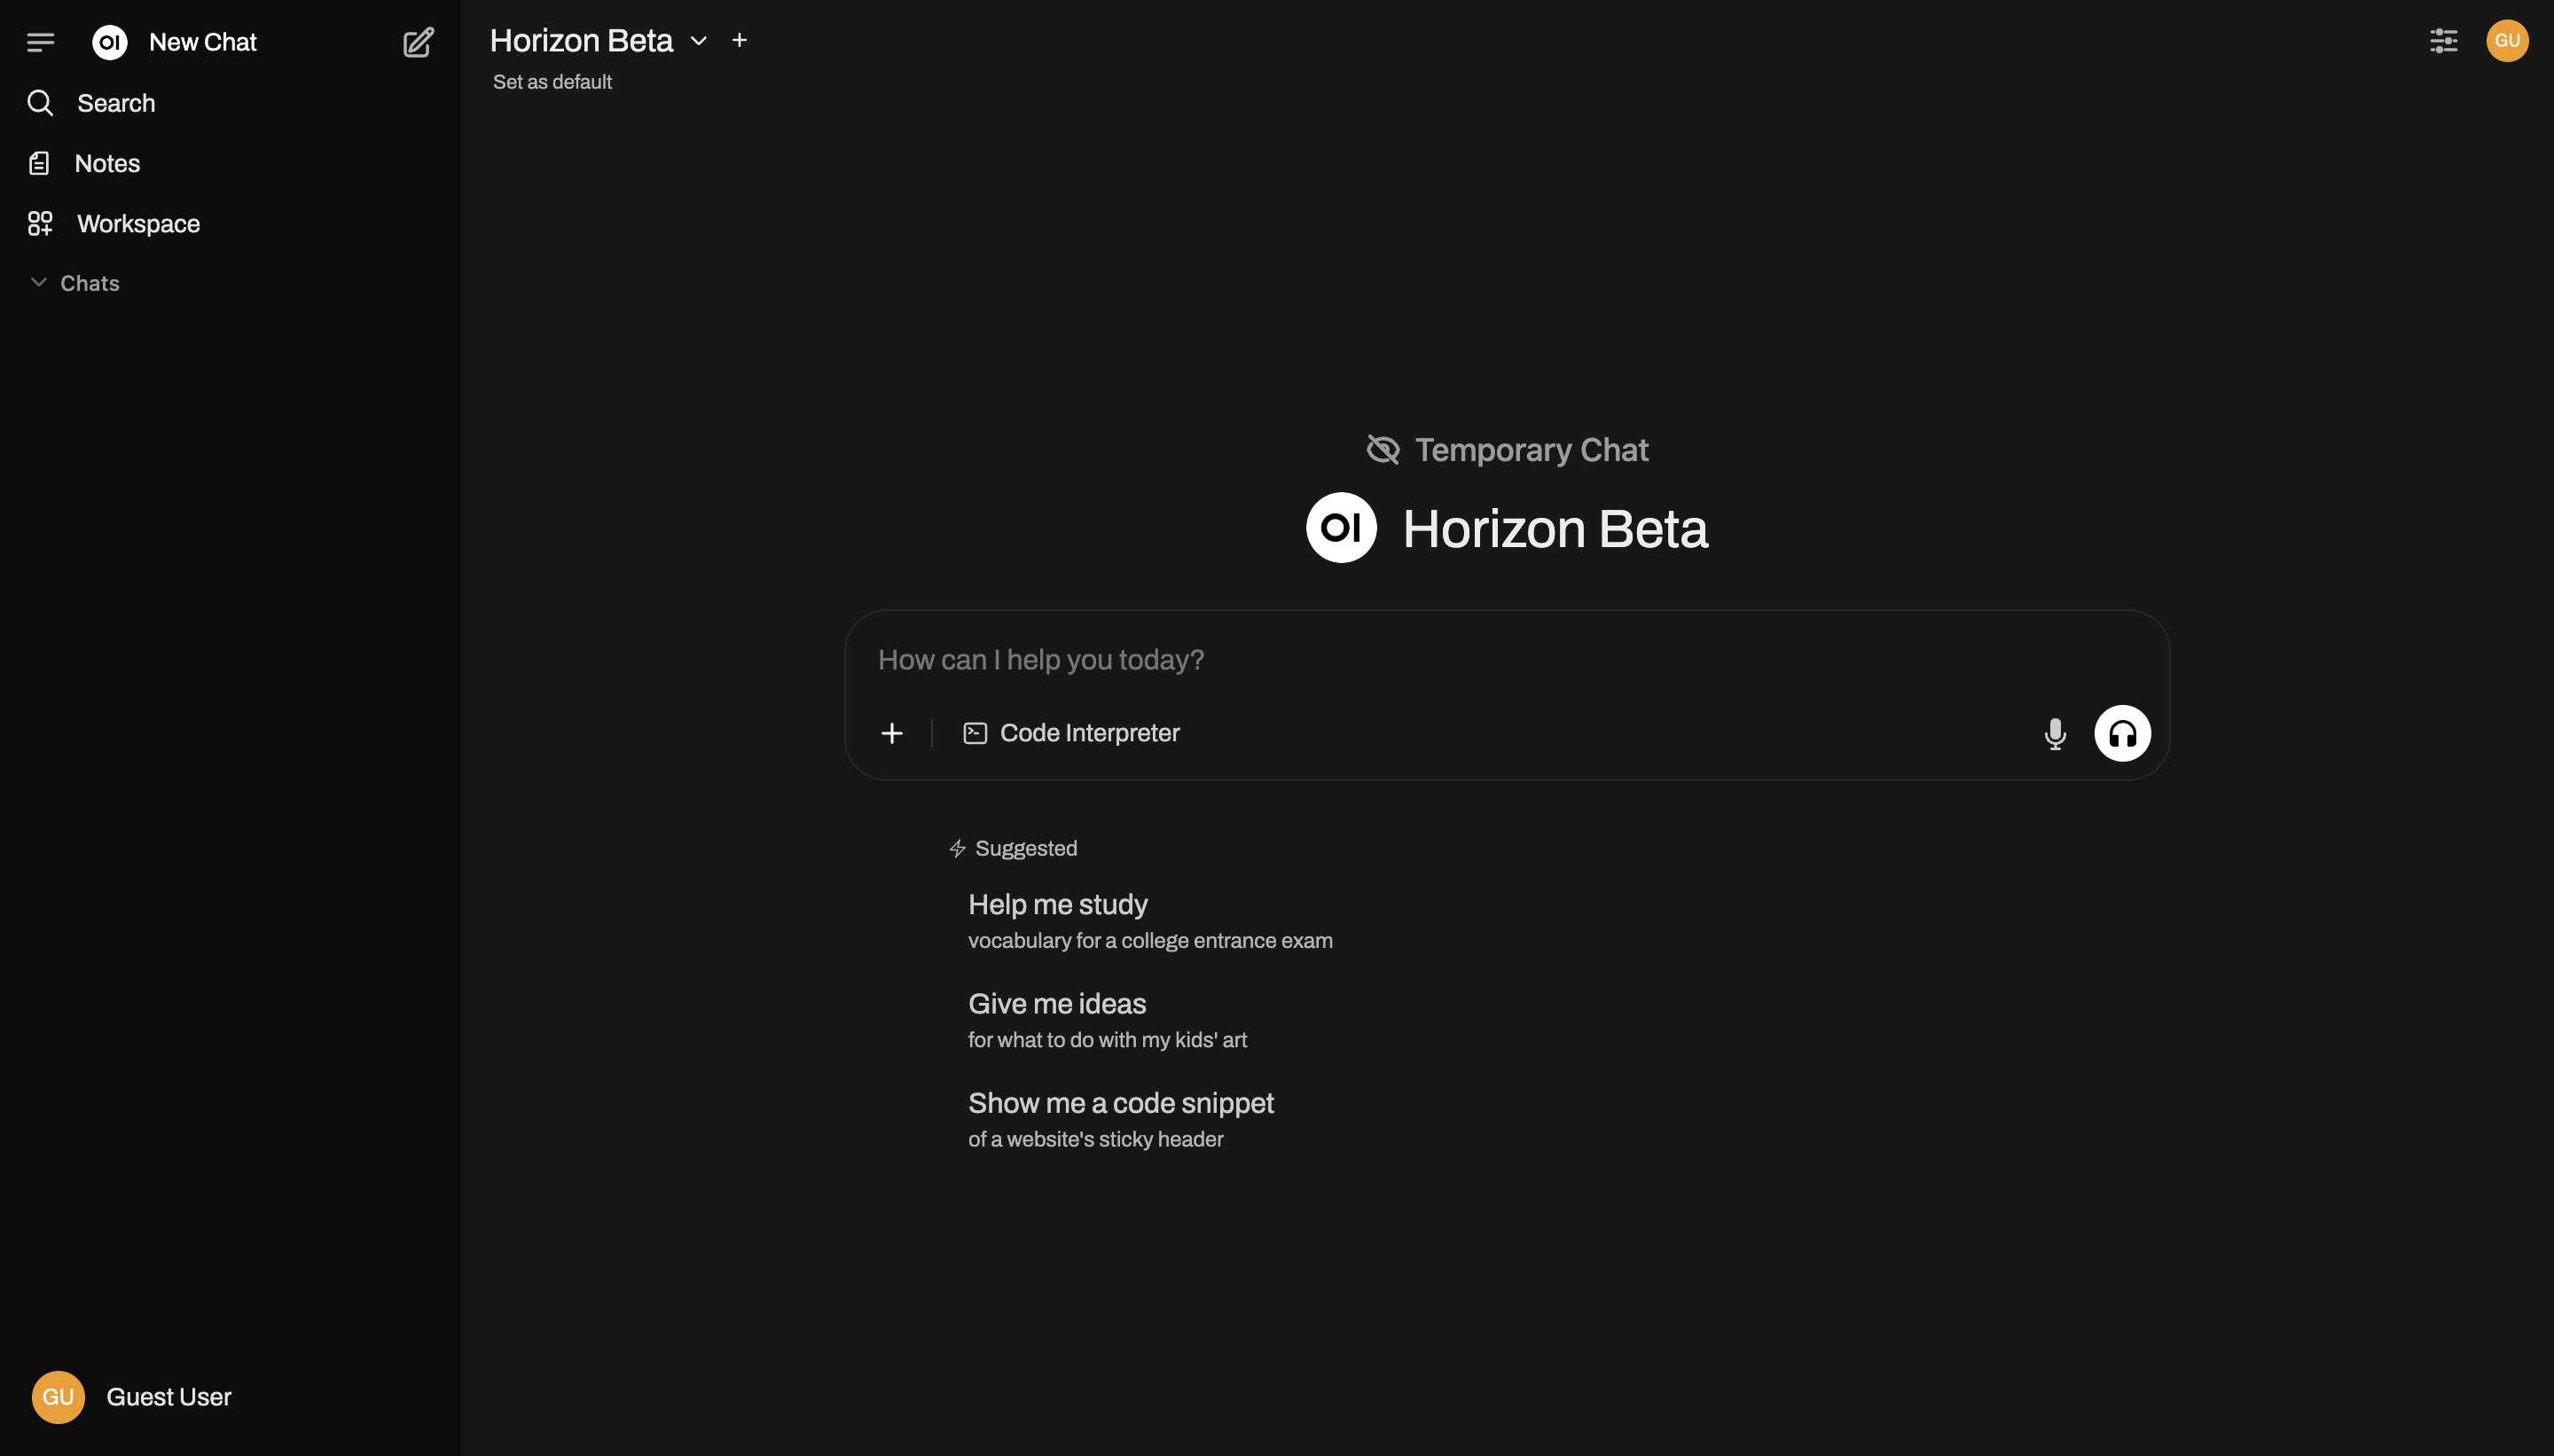Click Set as default link
Viewport: 2554px width, 1456px height.
pos(552,82)
